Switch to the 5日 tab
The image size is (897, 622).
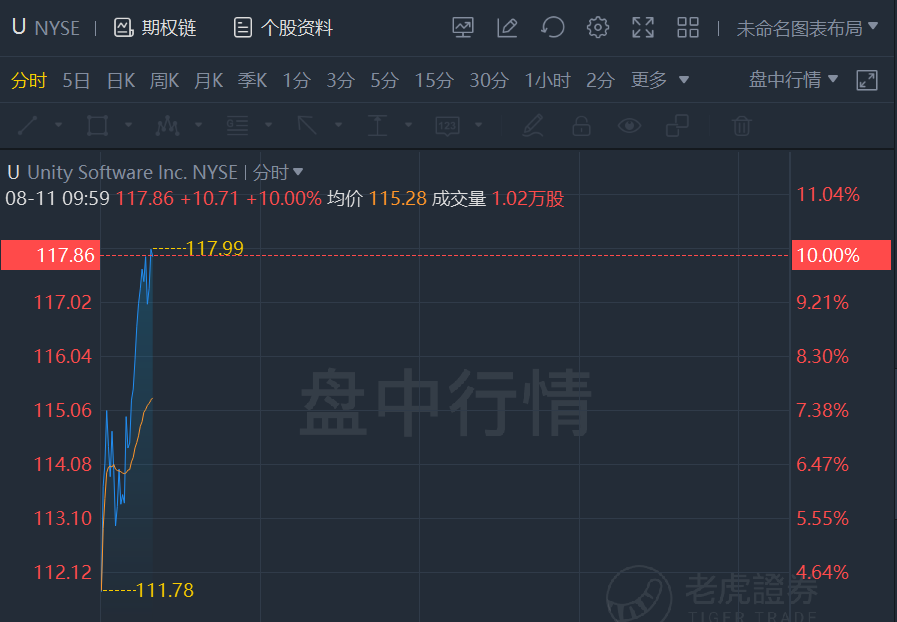[x=76, y=80]
